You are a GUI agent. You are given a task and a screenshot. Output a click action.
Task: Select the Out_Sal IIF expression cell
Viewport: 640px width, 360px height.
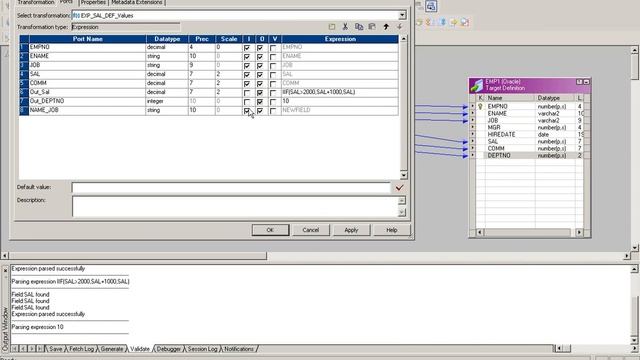[340, 92]
